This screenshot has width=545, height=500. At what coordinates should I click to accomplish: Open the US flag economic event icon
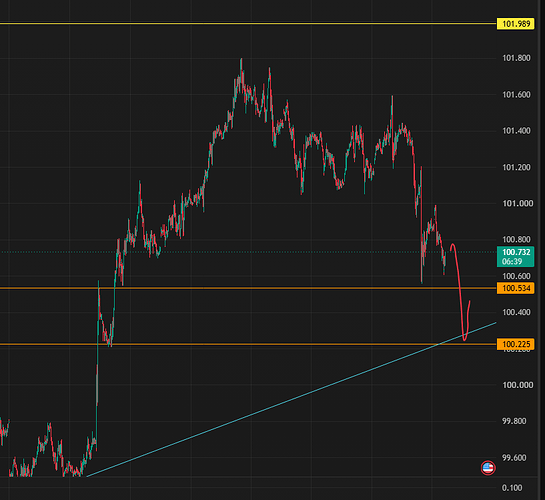pyautogui.click(x=488, y=468)
